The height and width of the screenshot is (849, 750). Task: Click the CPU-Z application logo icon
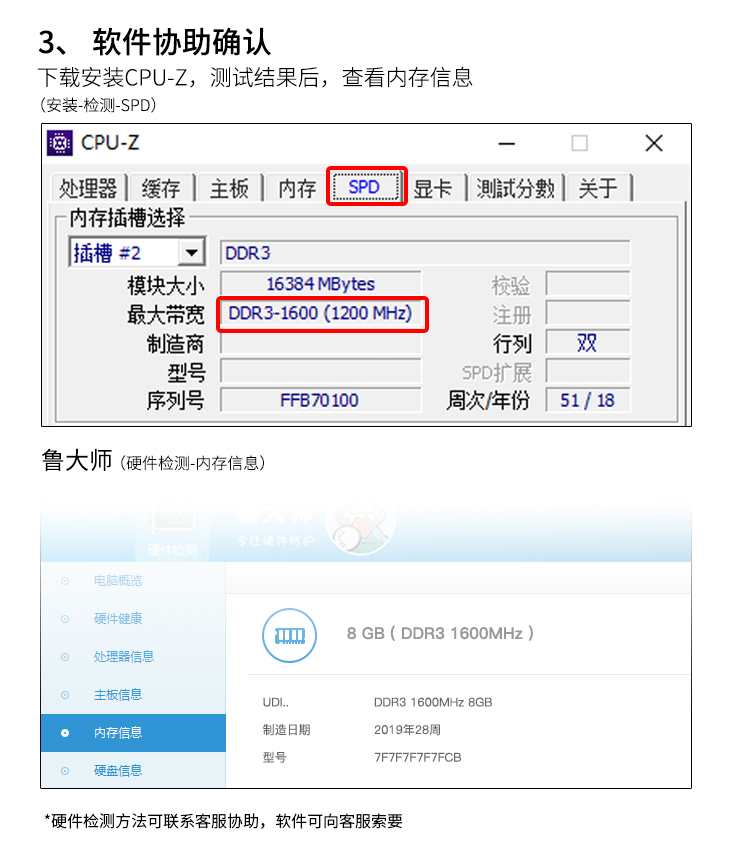click(60, 143)
